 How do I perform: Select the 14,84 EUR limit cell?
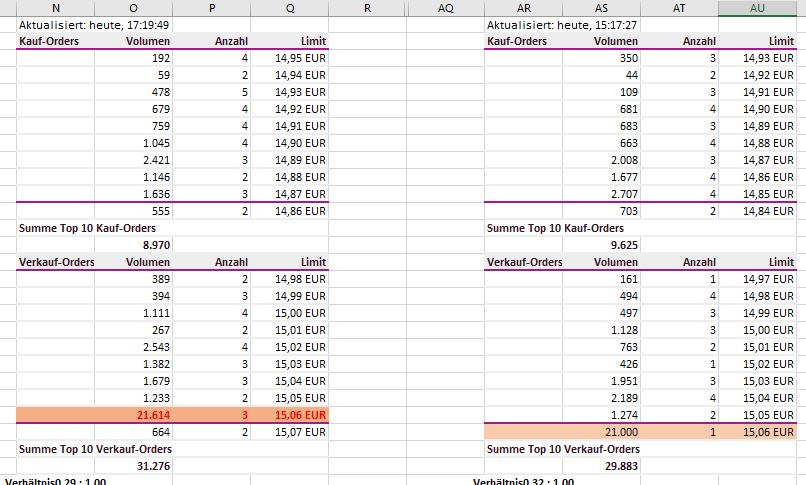click(757, 211)
